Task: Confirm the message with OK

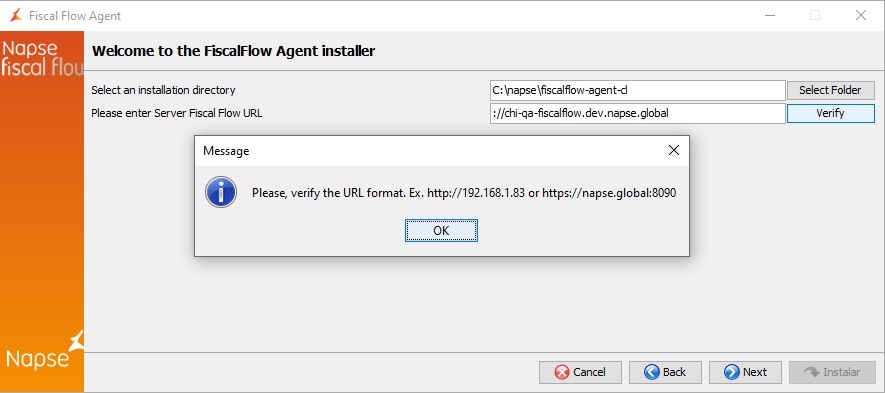Action: click(441, 230)
